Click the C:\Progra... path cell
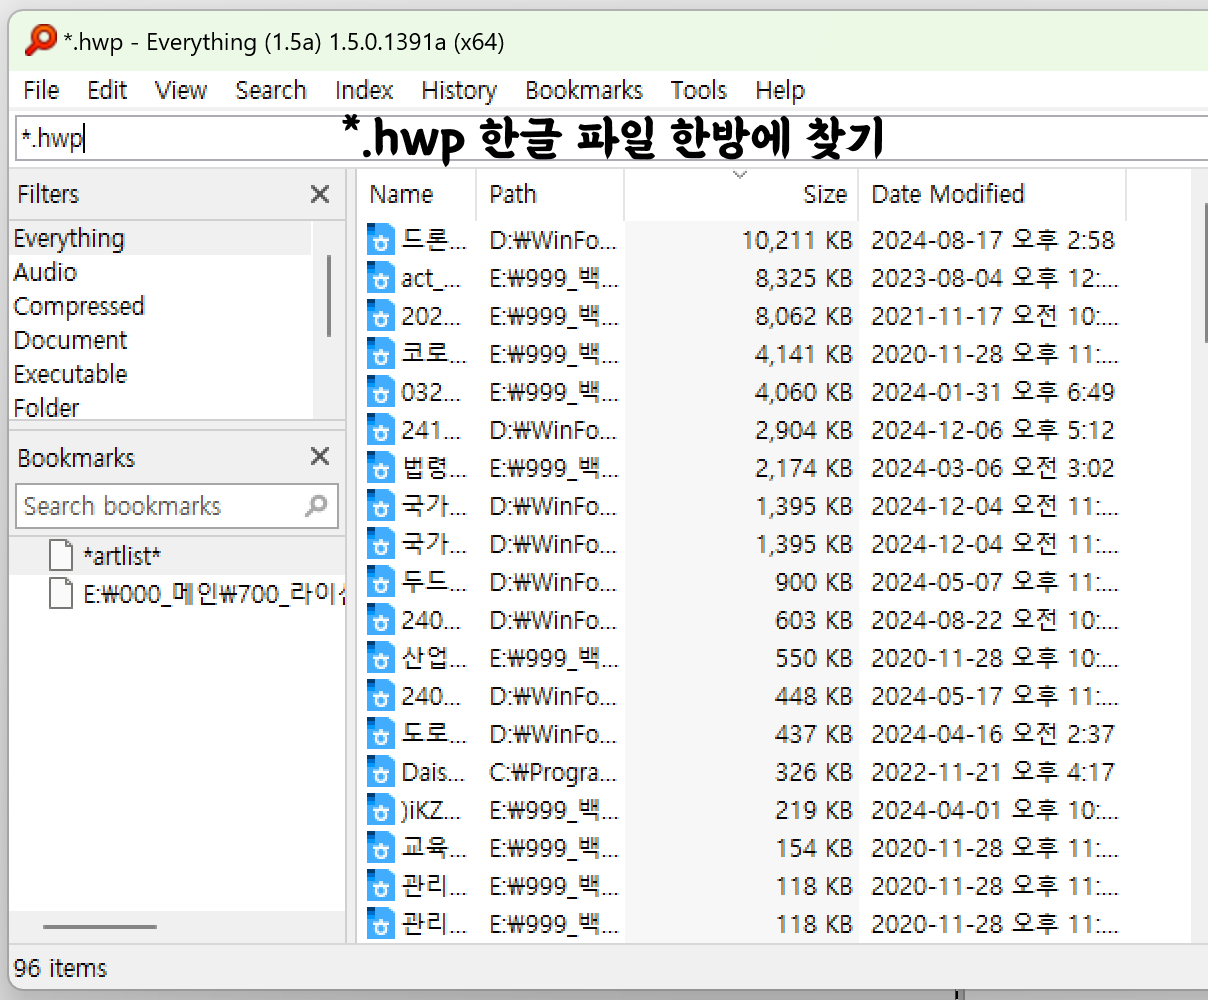Image resolution: width=1208 pixels, height=1000 pixels. (553, 772)
